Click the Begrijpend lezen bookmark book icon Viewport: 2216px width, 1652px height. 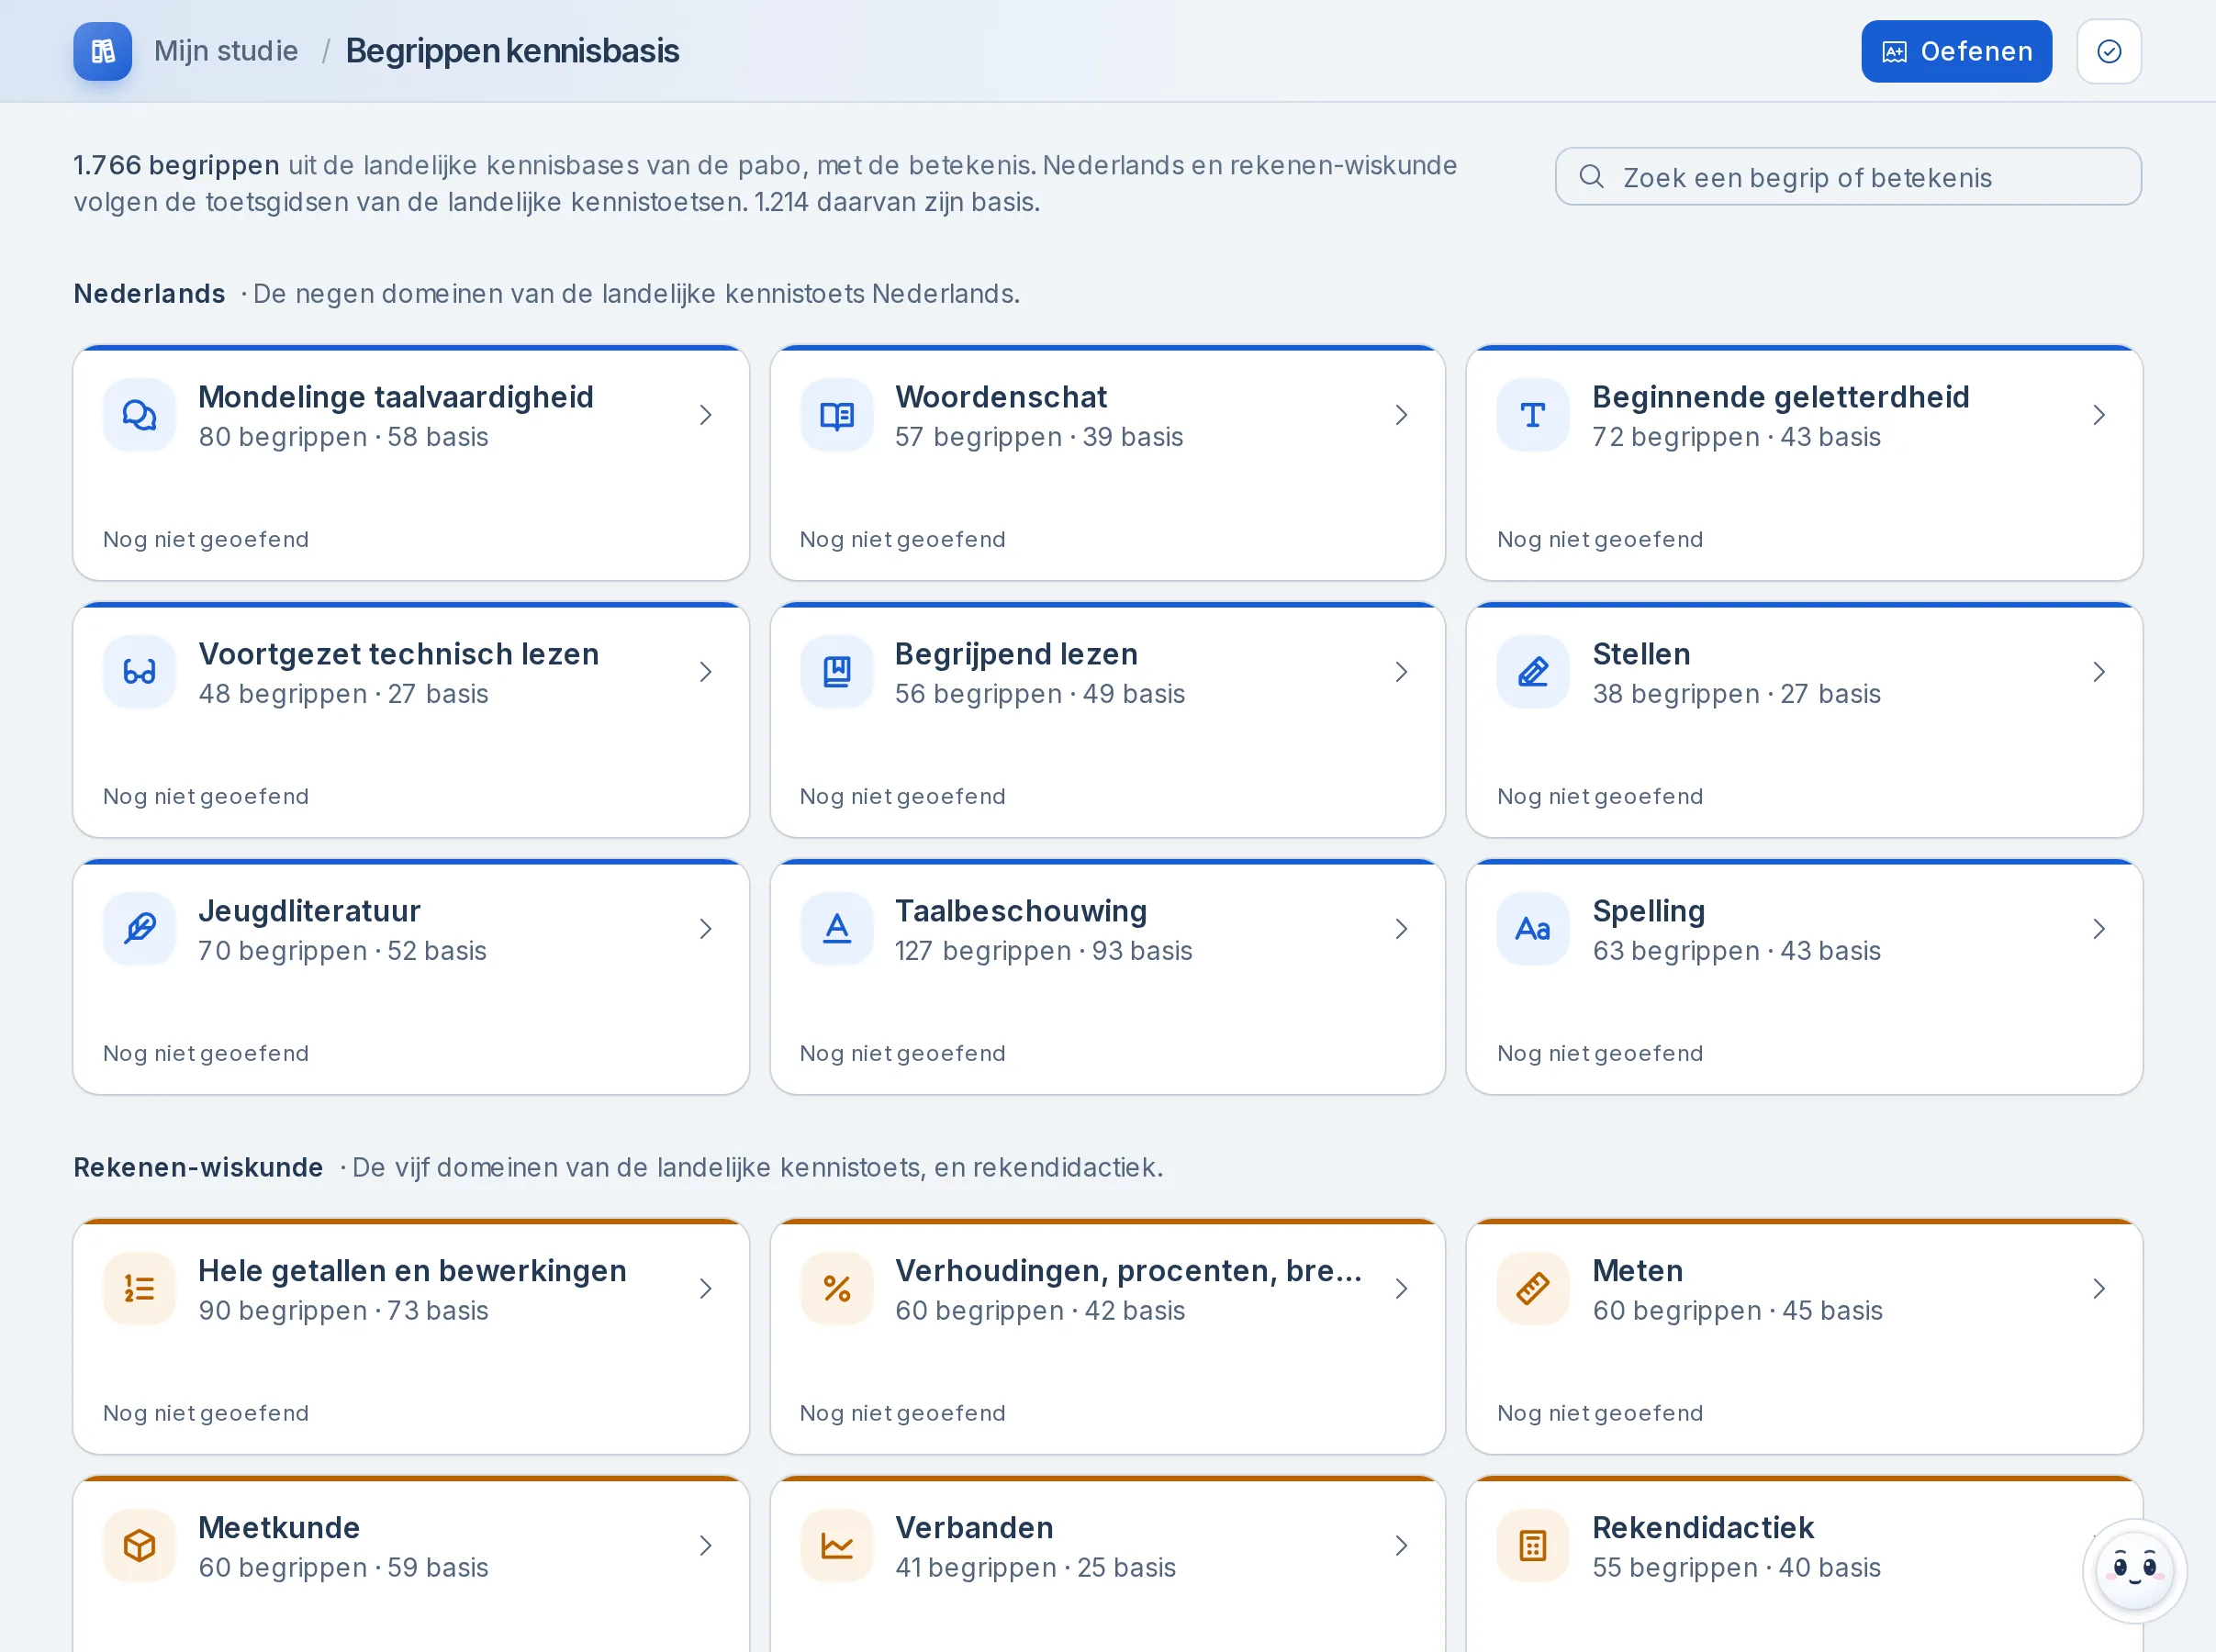(x=837, y=672)
